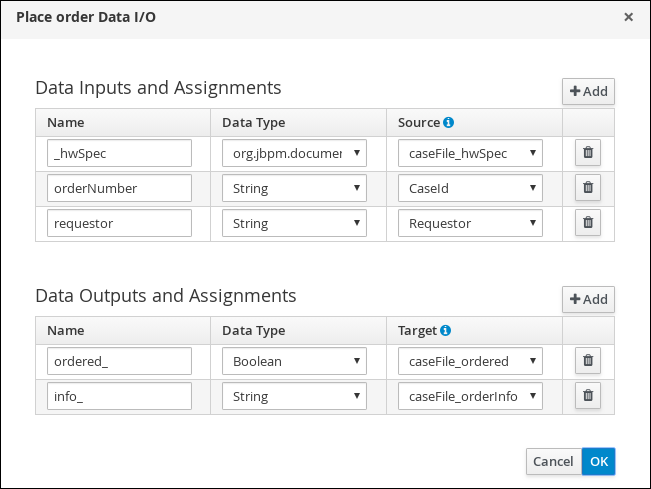651x489 pixels.
Task: Expand the caseFile_orderInfo target dropdown
Action: tap(470, 397)
